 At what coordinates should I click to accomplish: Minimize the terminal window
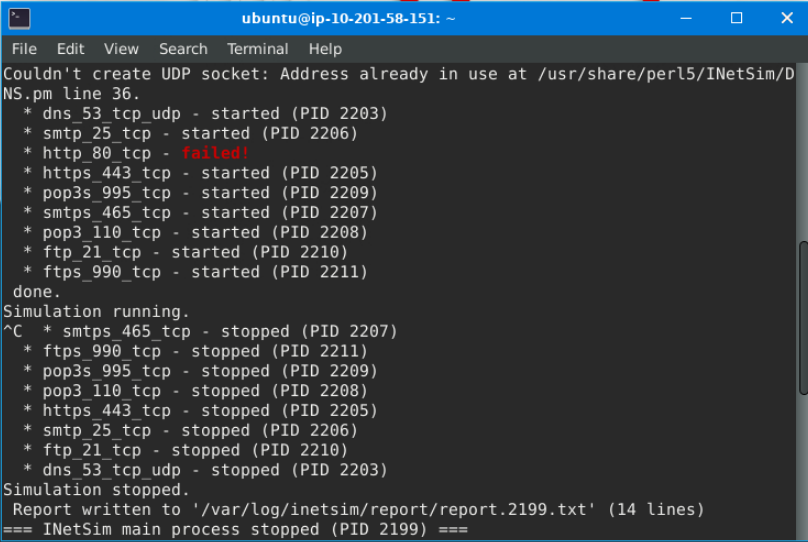pyautogui.click(x=688, y=18)
